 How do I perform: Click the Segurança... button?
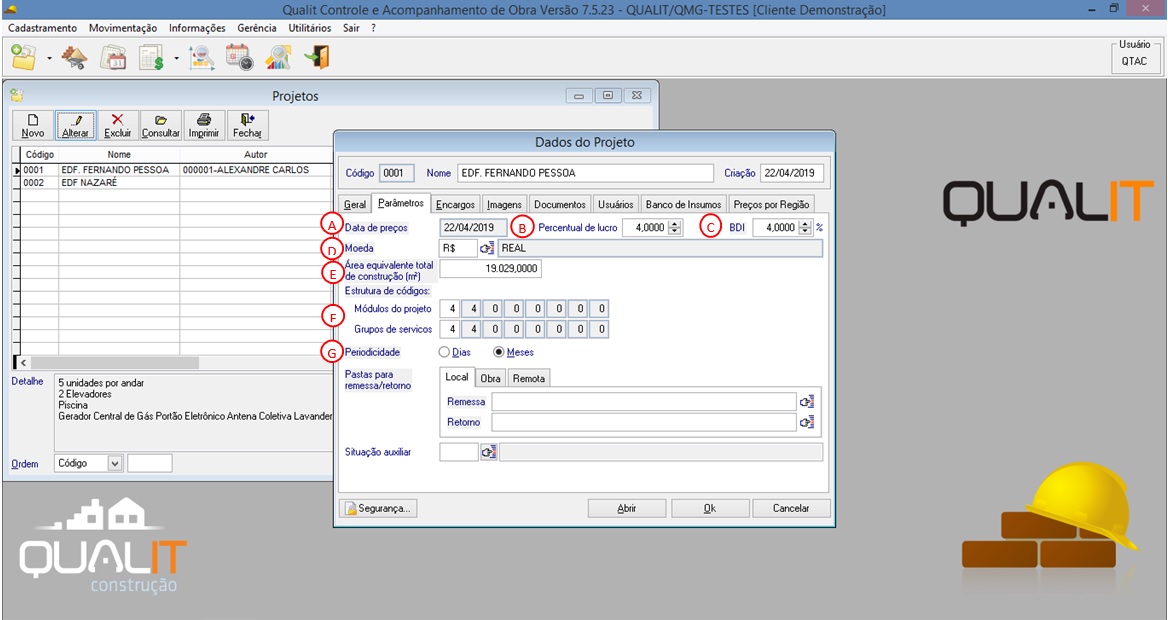(378, 508)
